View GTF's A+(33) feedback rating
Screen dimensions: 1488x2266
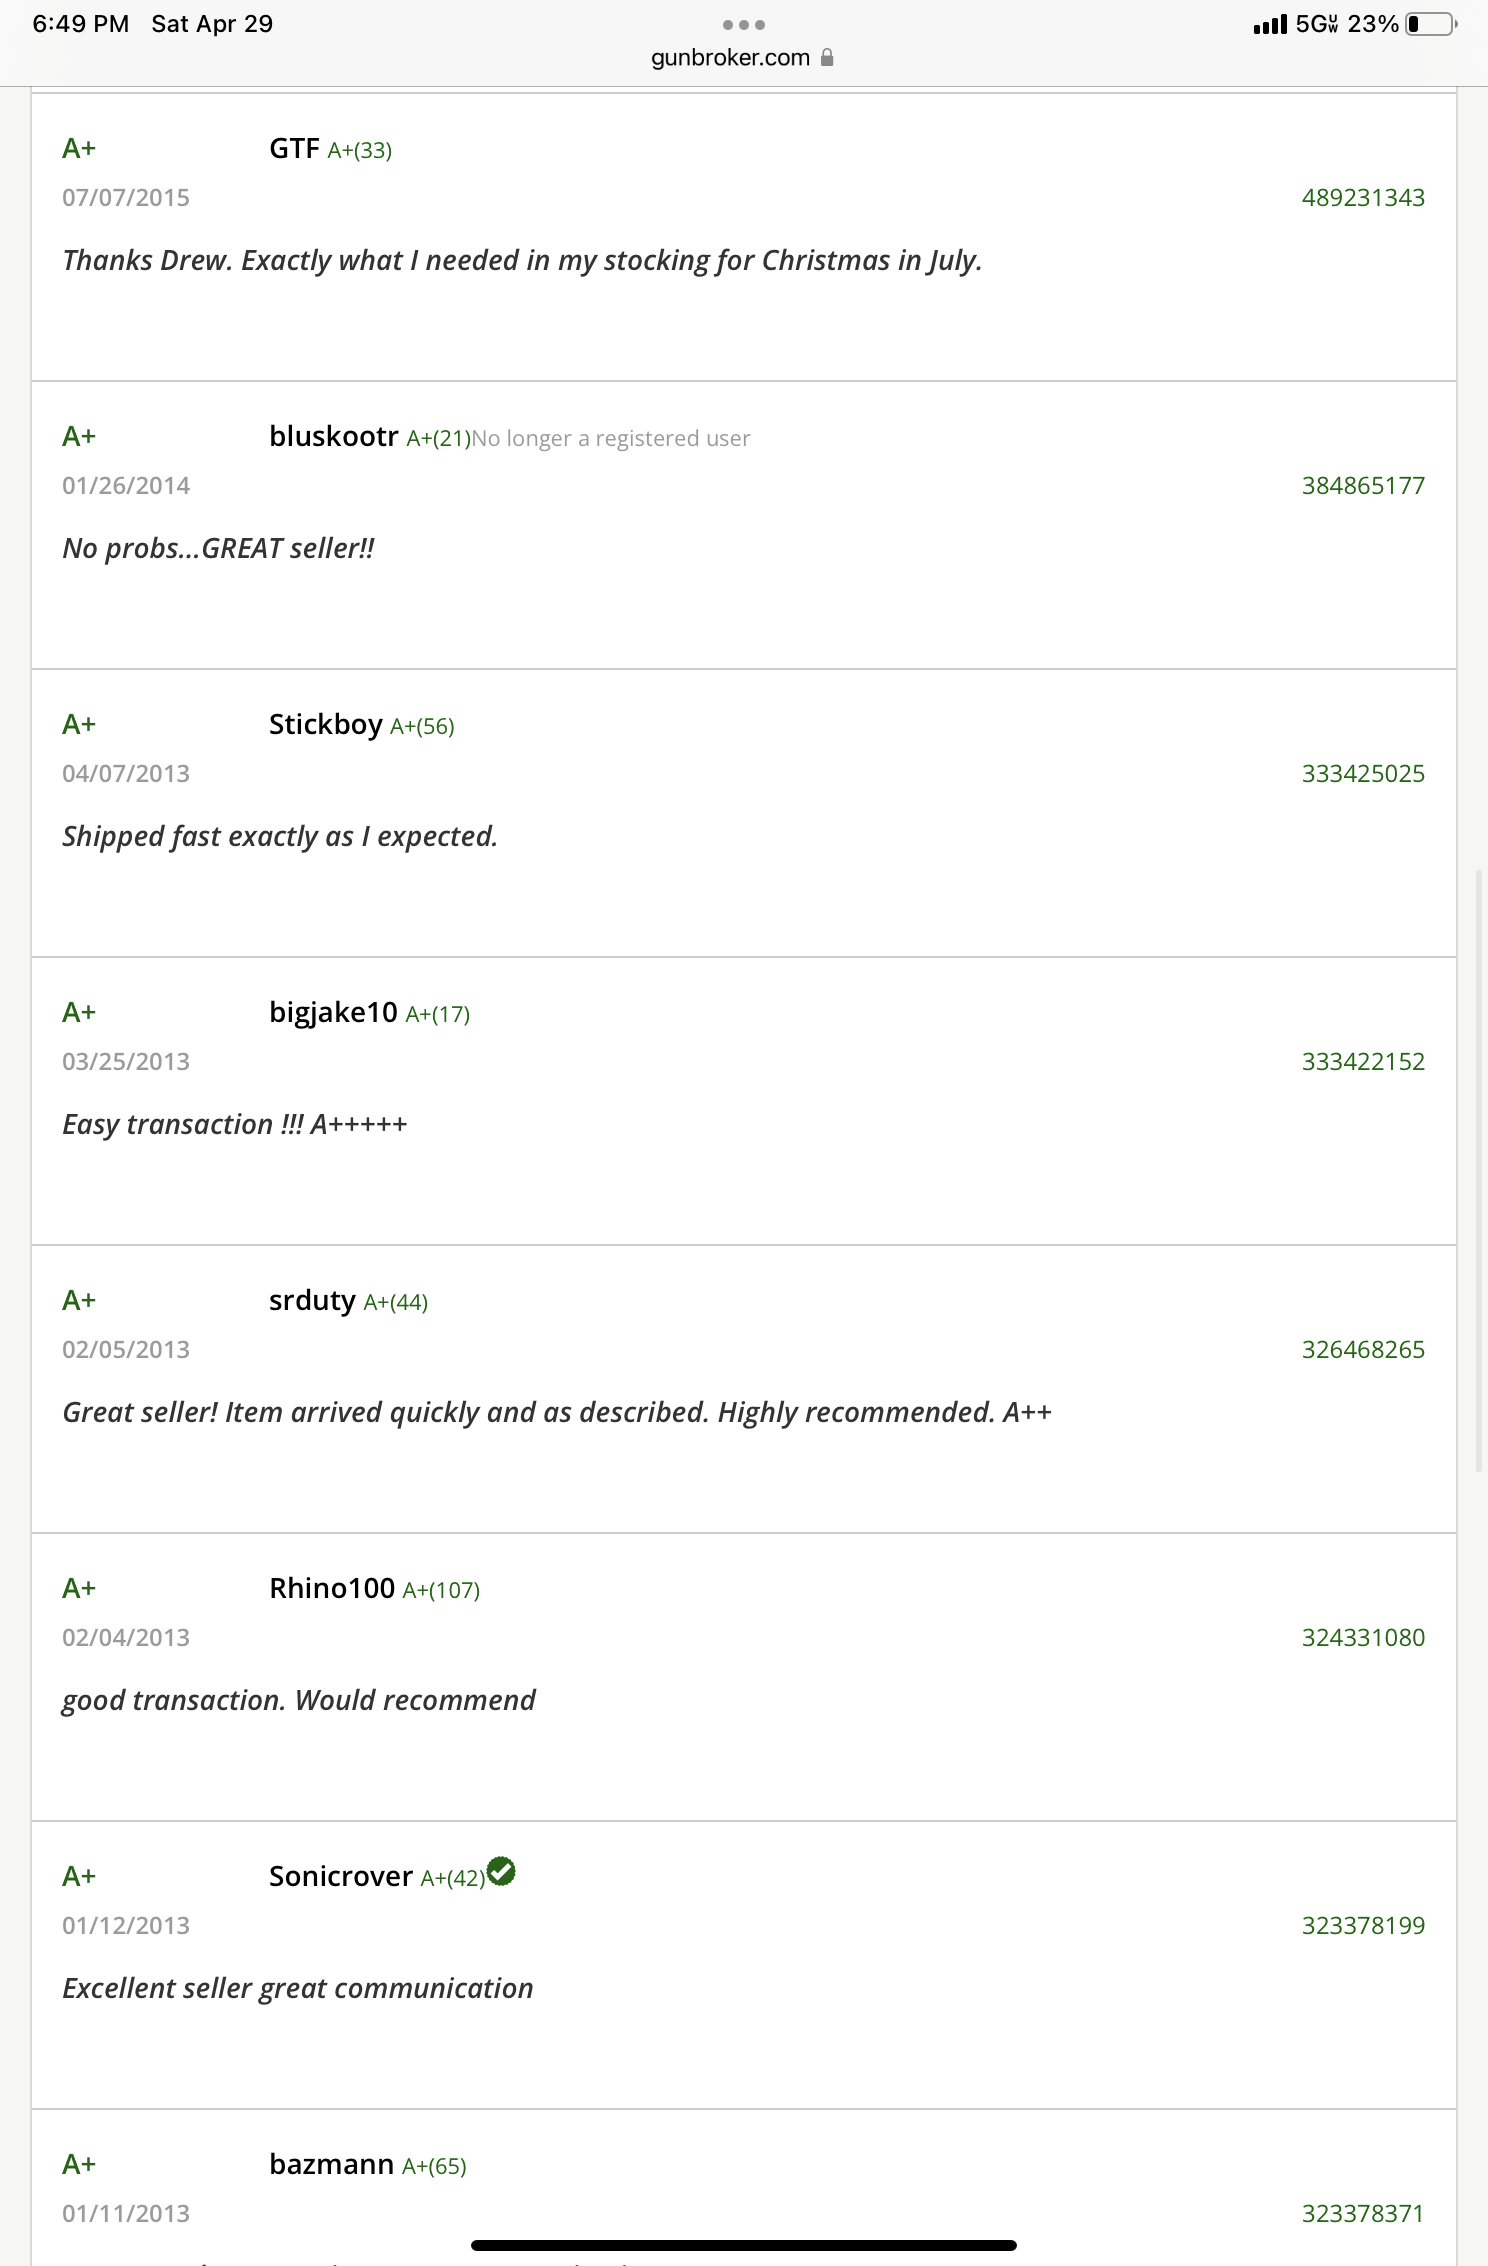359,151
